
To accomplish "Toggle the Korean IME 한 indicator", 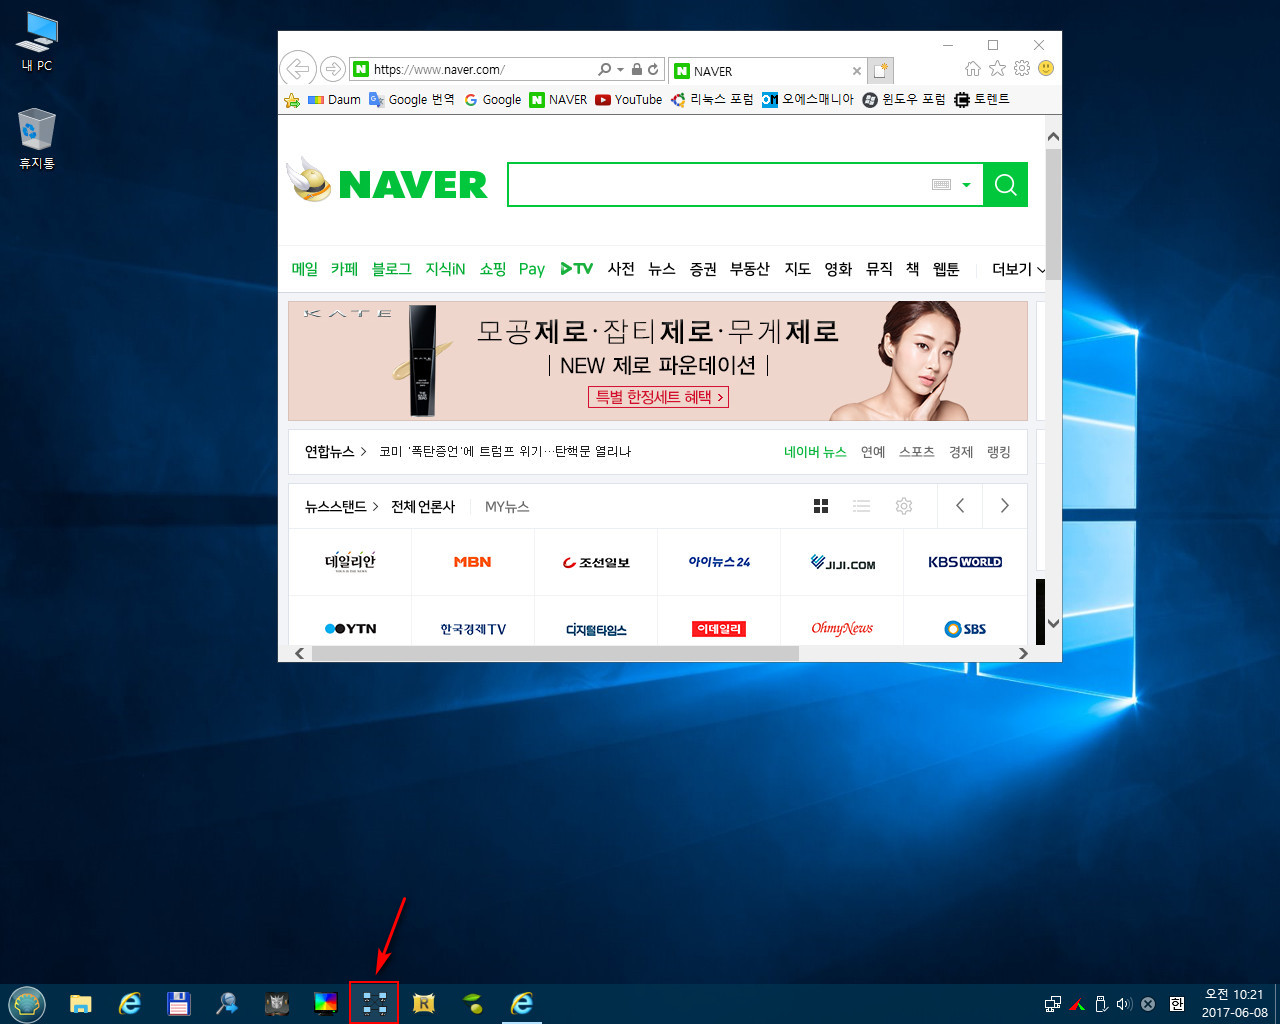I will coord(1177,1004).
